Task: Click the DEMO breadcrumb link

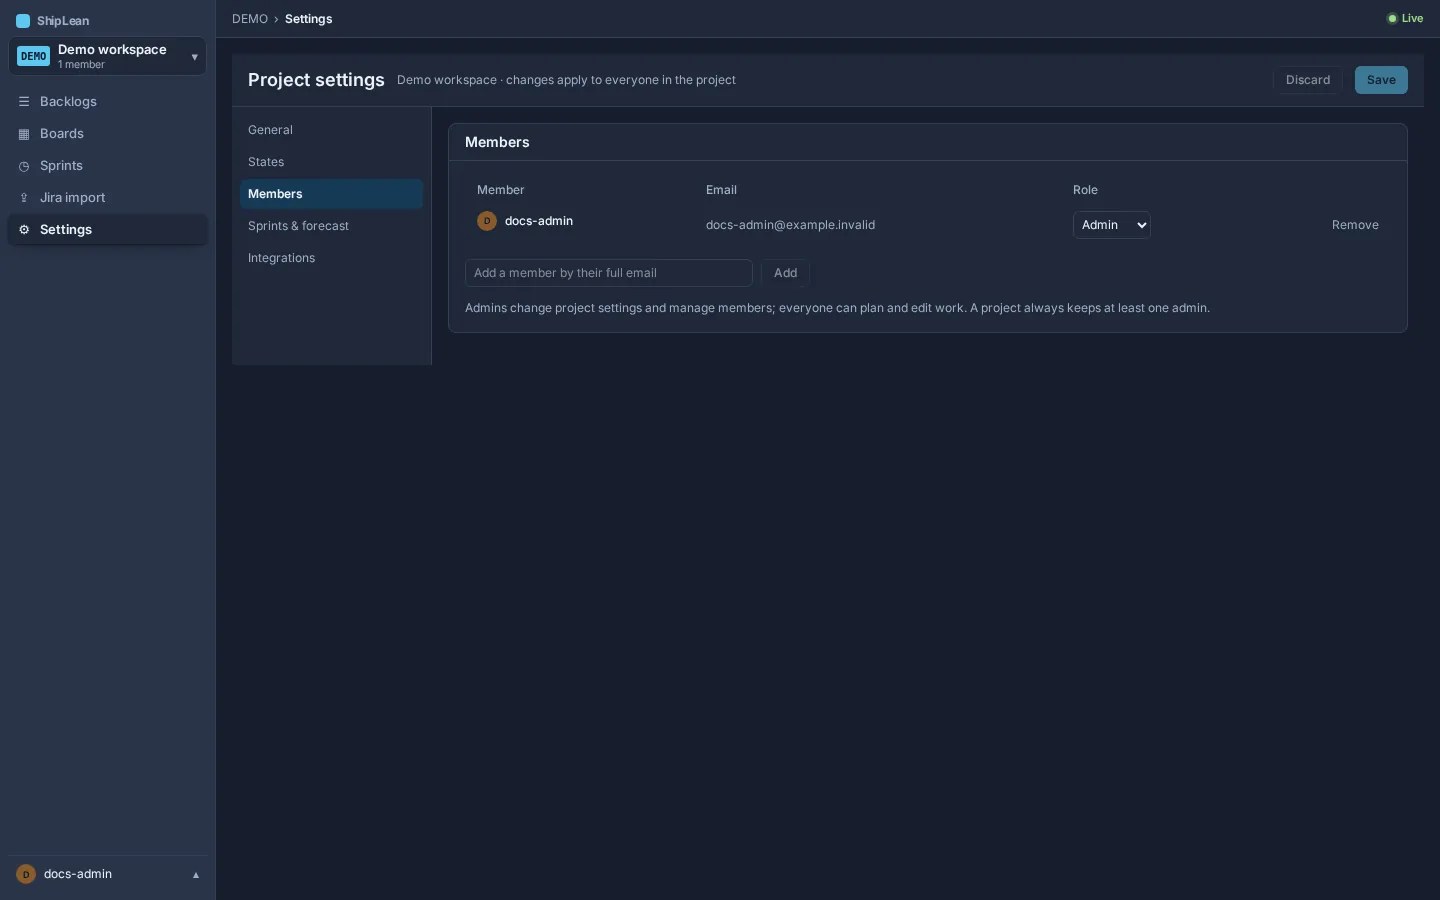Action: click(250, 19)
